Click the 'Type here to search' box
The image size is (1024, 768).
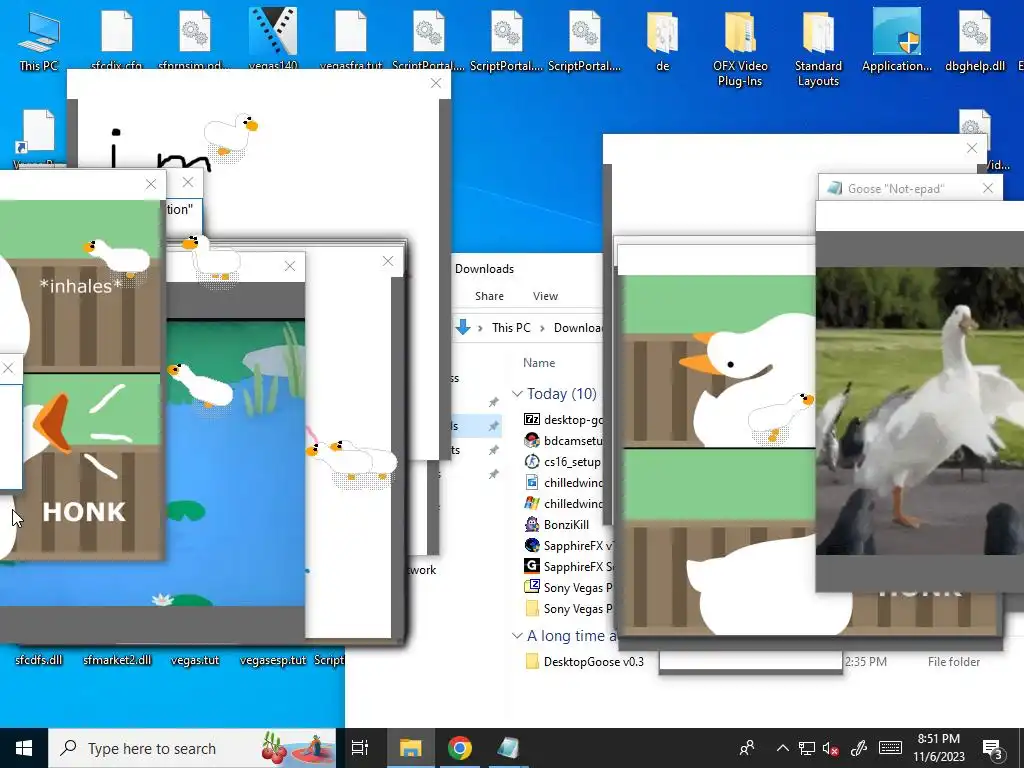click(x=192, y=748)
